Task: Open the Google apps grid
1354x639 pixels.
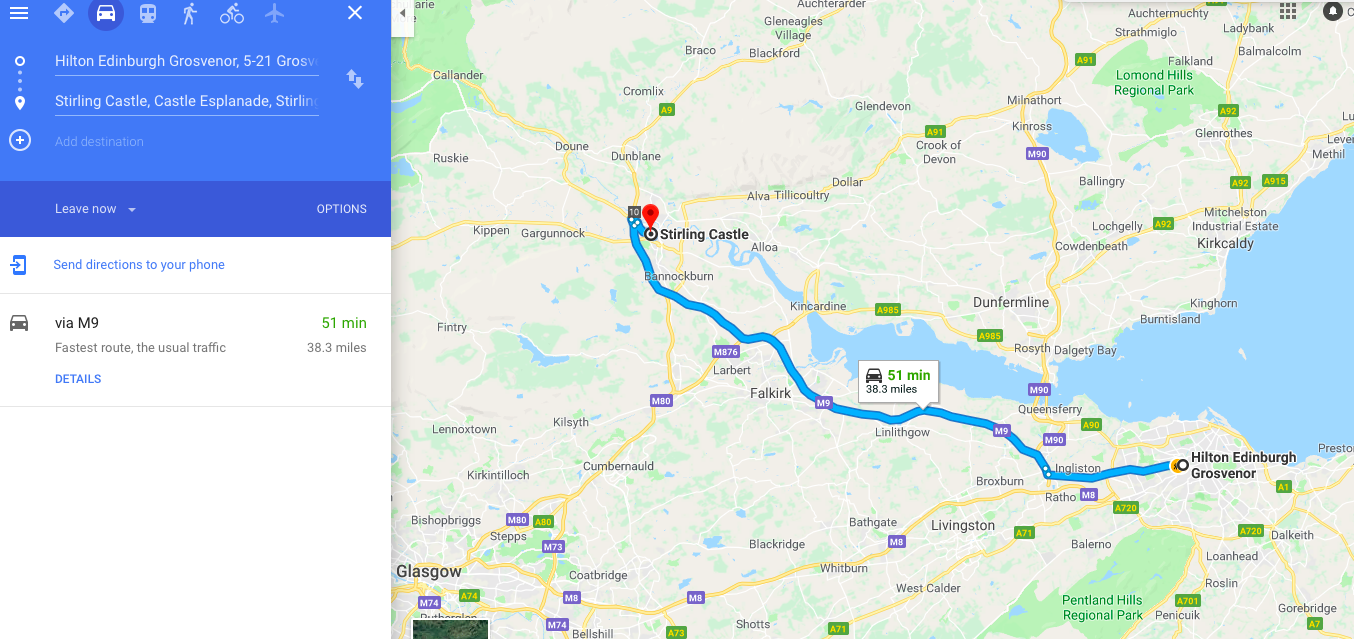Action: pos(1288,11)
